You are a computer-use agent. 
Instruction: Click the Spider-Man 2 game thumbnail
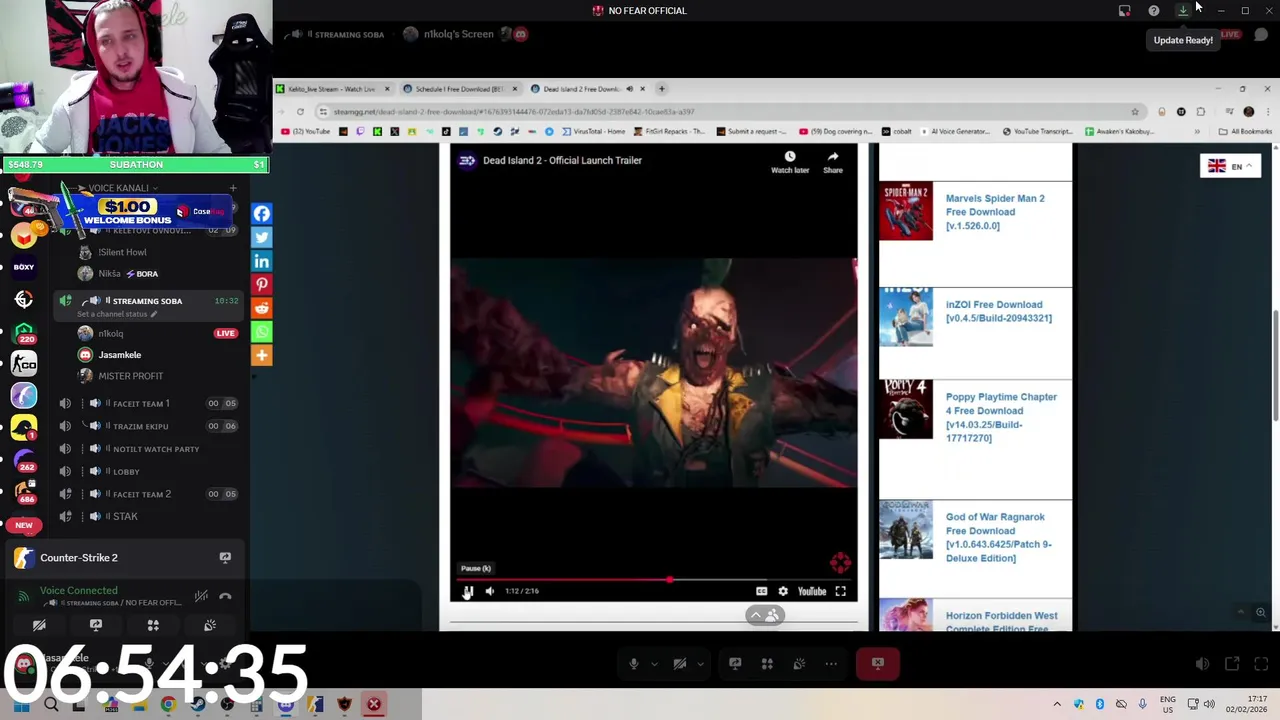[906, 211]
